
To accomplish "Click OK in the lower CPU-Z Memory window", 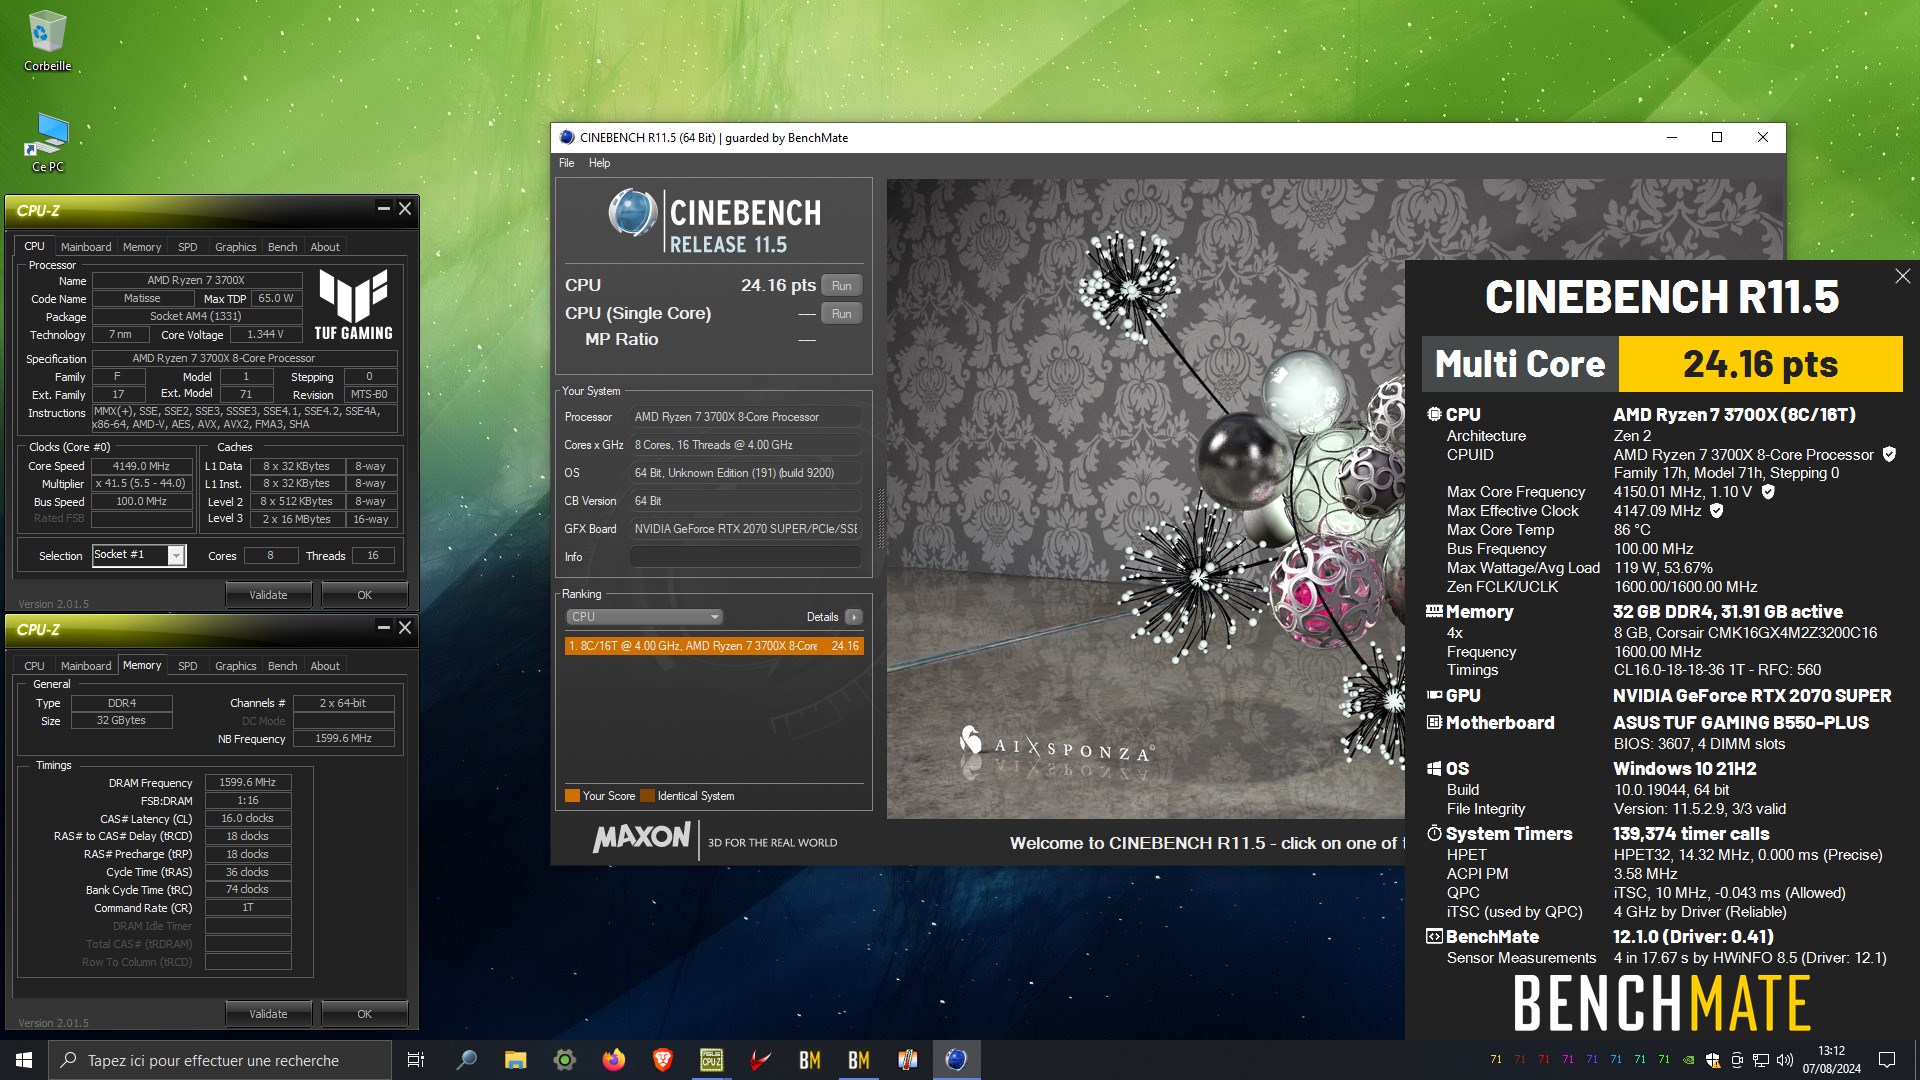I will tap(364, 1014).
